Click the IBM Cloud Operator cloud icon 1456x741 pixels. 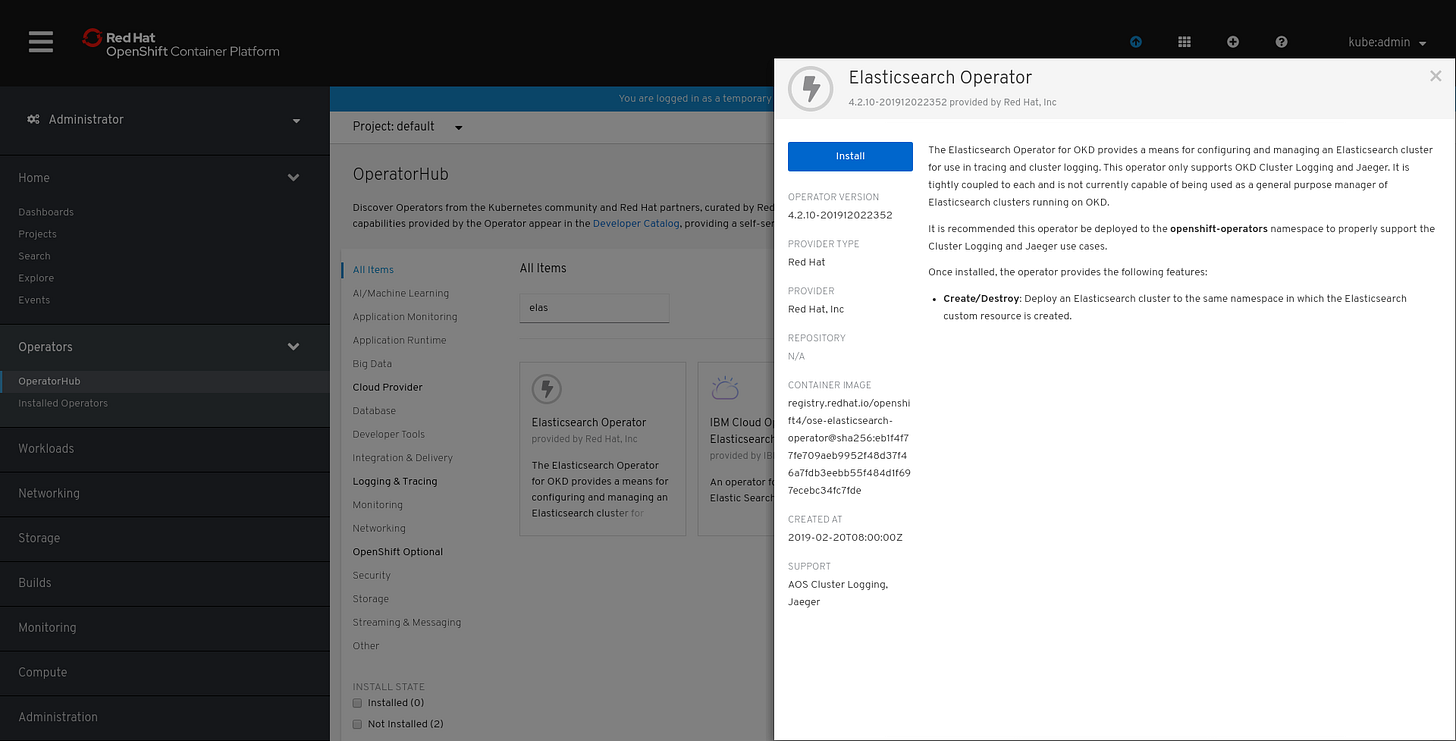[725, 387]
